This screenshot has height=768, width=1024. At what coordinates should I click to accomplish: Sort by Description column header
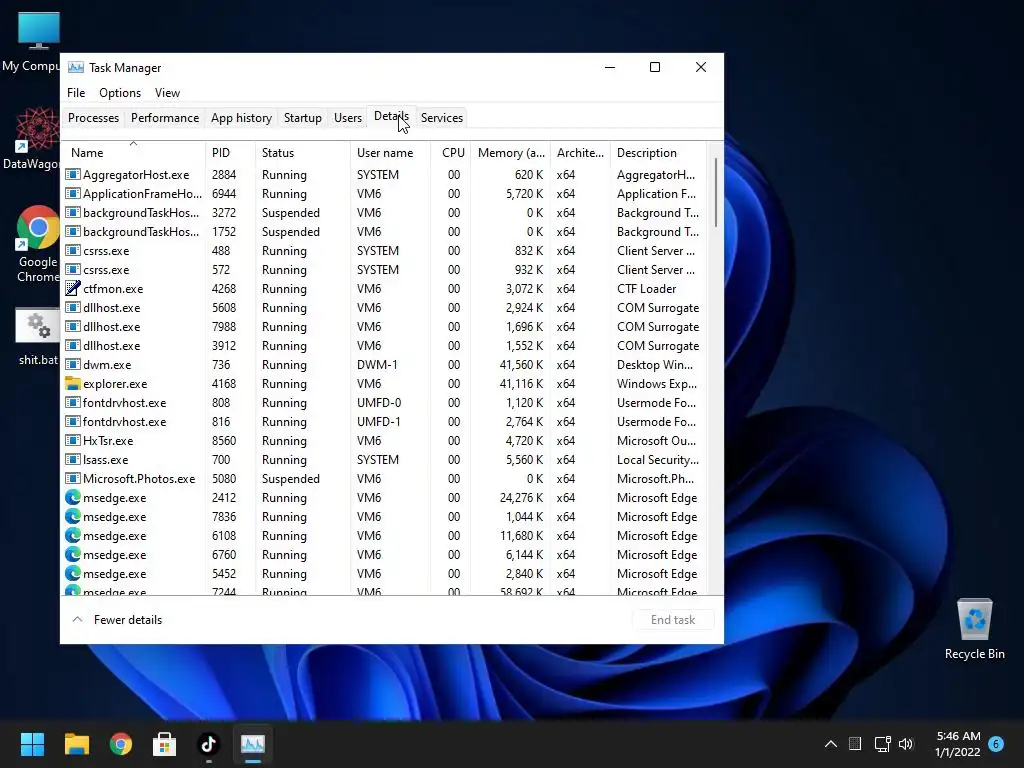click(x=658, y=152)
